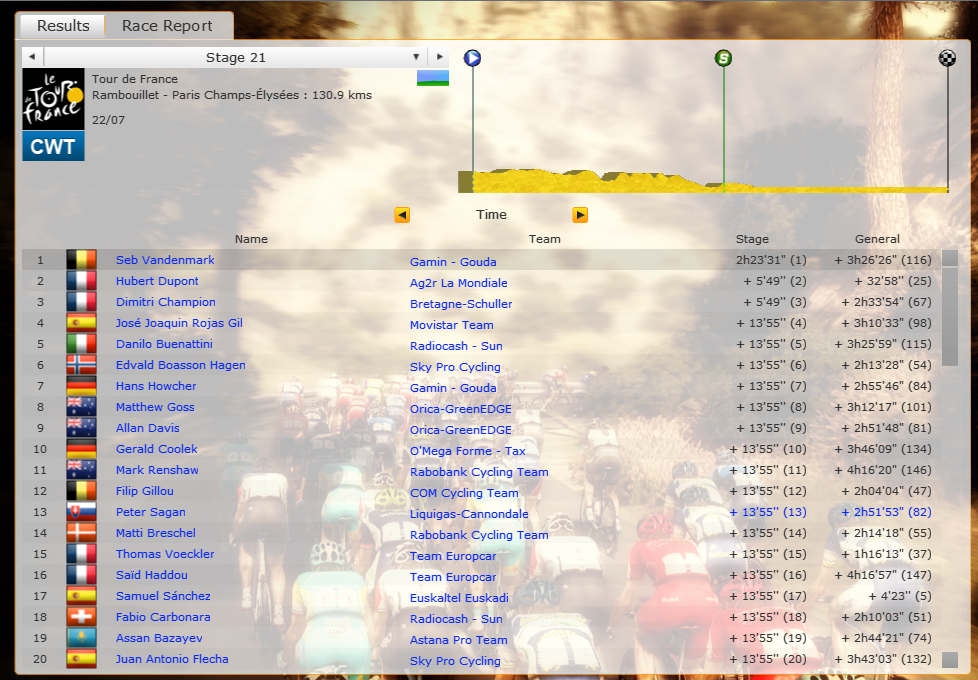Screen dimensions: 978x680
Task: Open rider Seb Vandenmark
Action: click(165, 260)
